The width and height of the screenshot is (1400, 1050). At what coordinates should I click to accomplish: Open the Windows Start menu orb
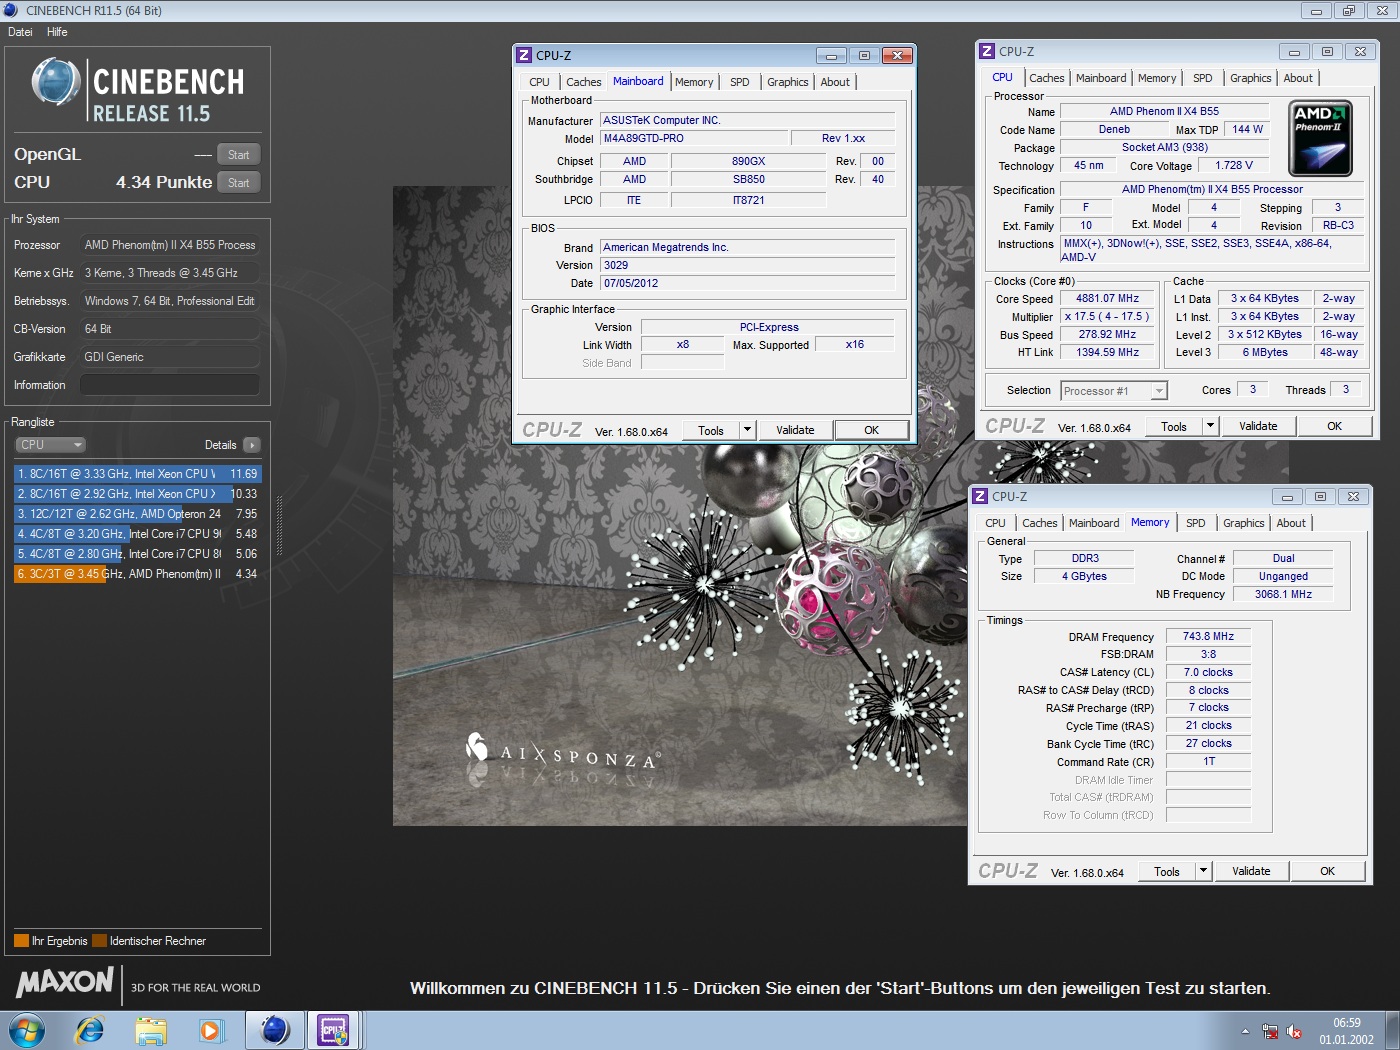point(27,1030)
